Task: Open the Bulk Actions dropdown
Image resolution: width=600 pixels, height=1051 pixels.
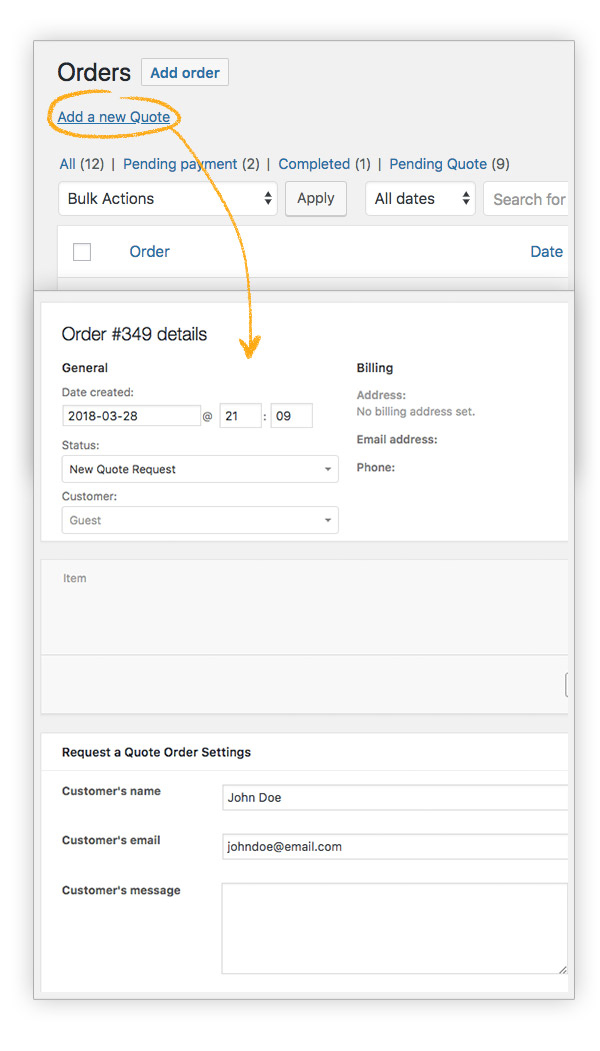Action: [x=168, y=198]
